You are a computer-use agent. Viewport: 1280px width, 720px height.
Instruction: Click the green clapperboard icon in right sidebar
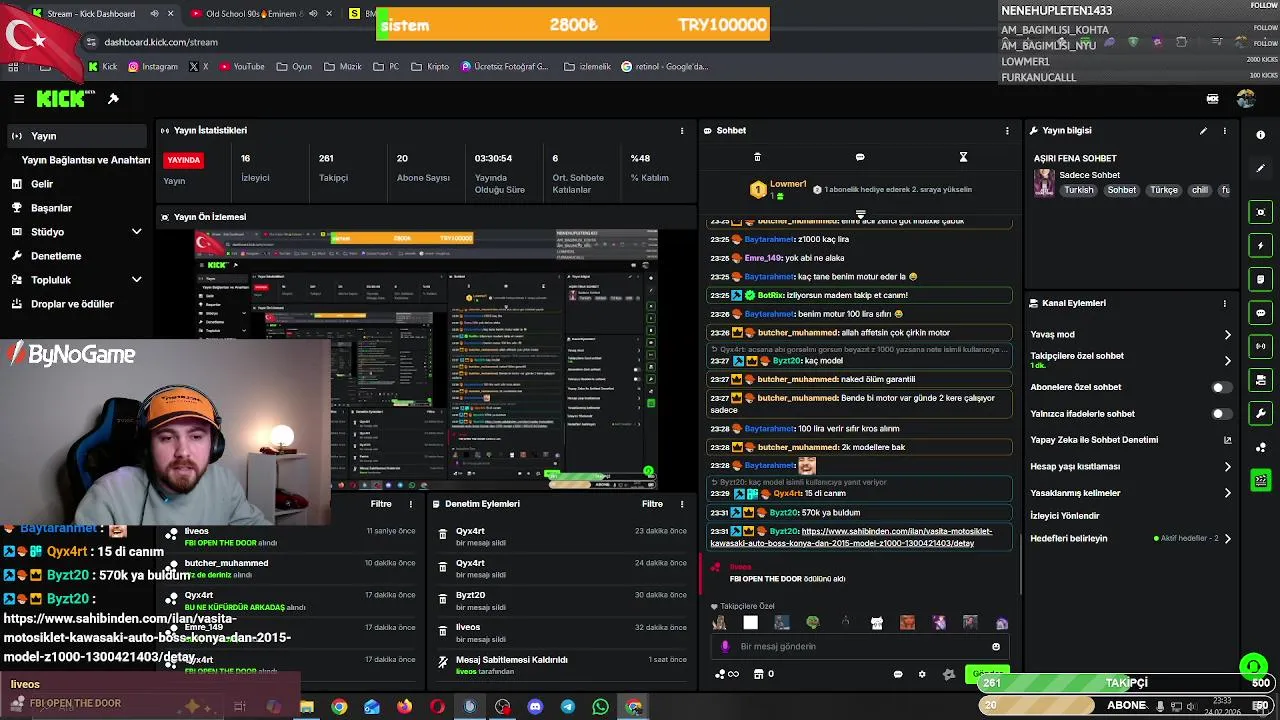[1260, 480]
